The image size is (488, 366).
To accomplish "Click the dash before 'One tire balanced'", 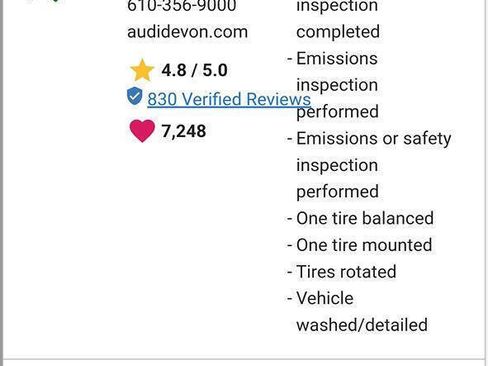I will tap(290, 219).
